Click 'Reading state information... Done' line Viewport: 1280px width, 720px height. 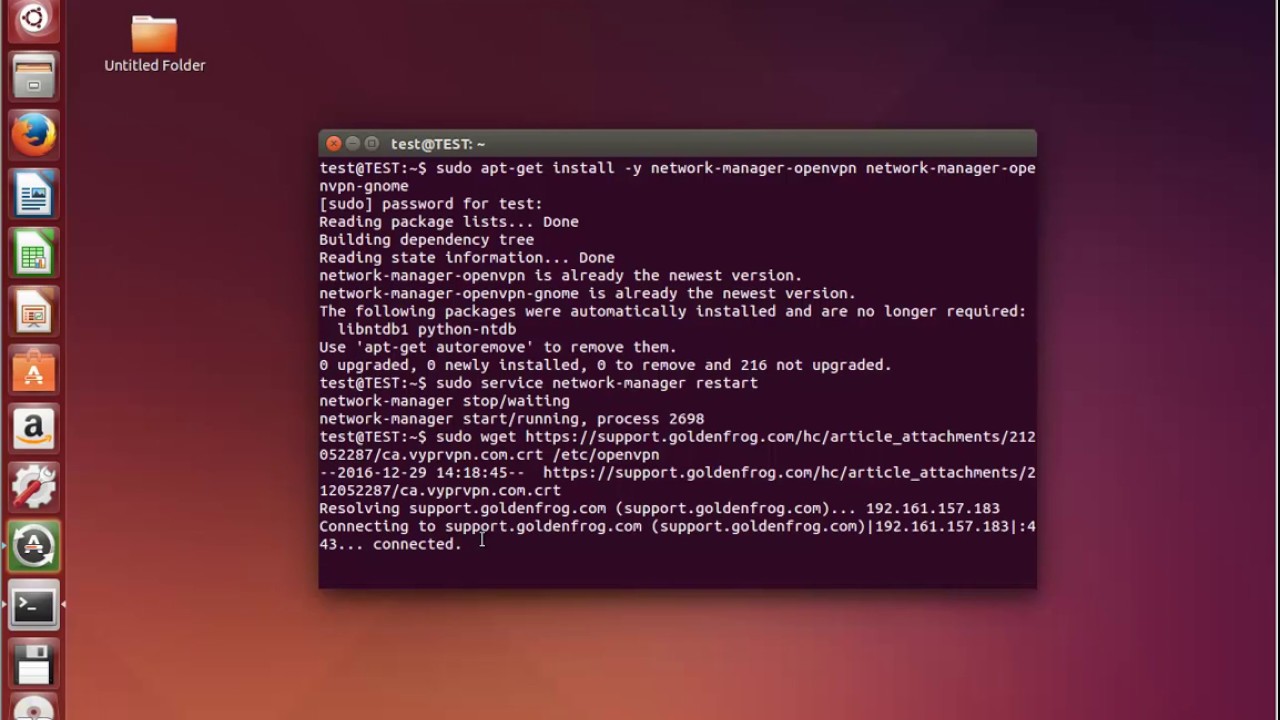coord(467,258)
